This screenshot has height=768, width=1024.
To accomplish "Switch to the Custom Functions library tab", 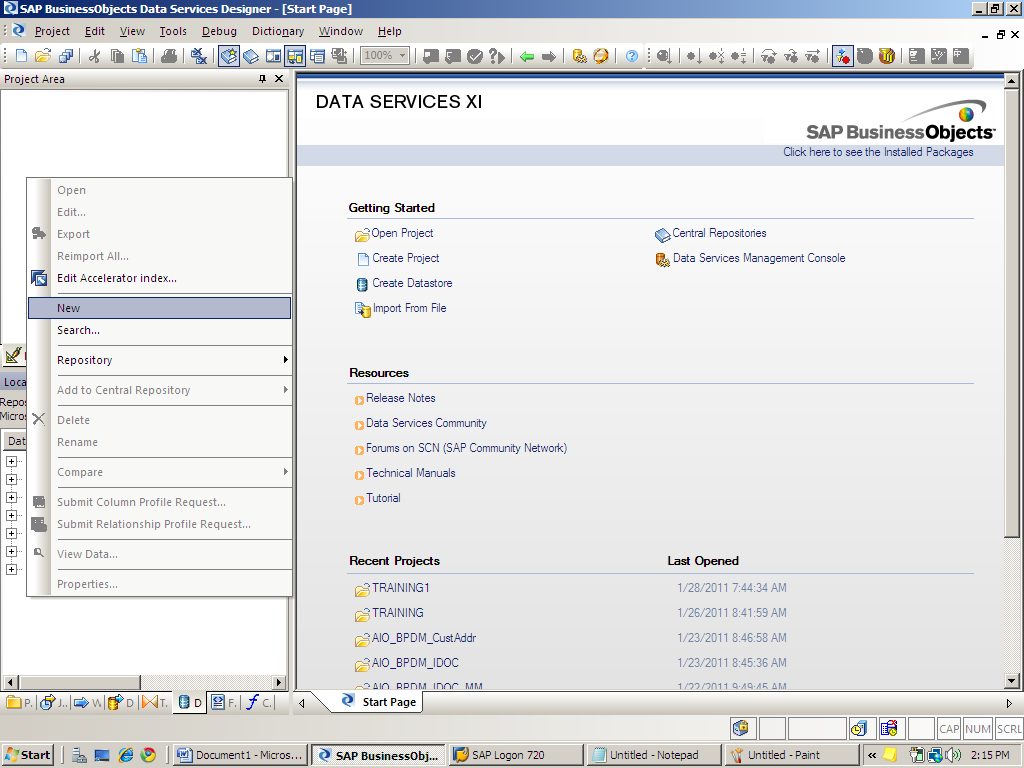I will (x=259, y=703).
